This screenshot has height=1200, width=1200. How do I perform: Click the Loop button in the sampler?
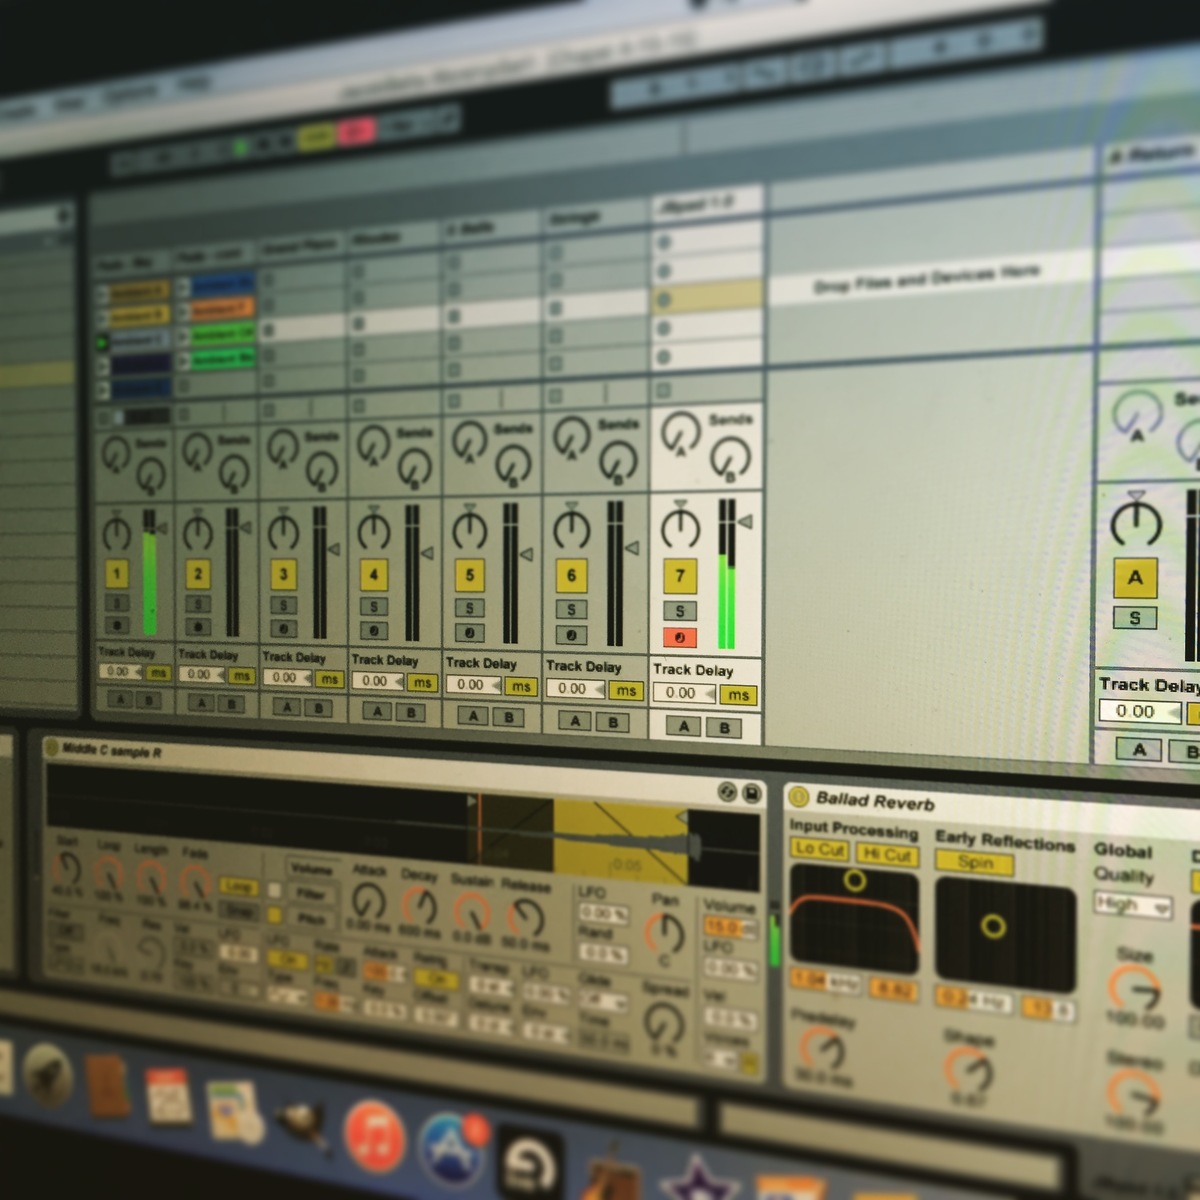tap(238, 887)
